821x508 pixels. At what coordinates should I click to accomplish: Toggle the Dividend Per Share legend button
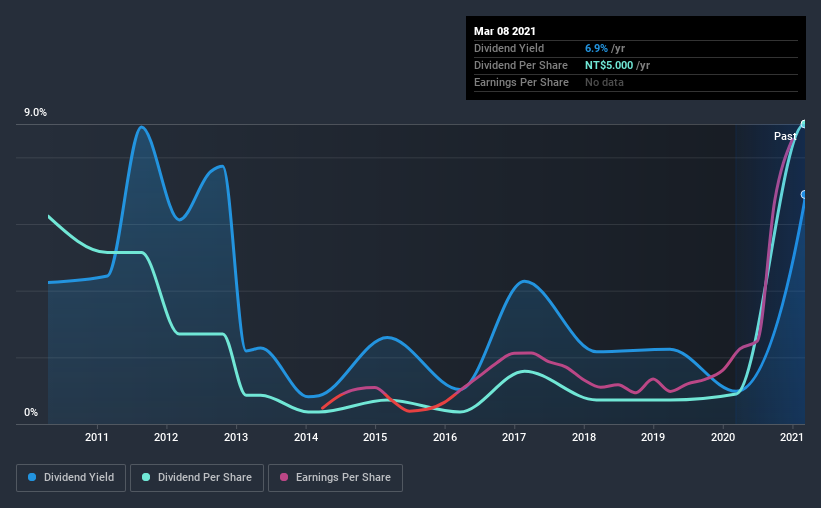(x=197, y=478)
